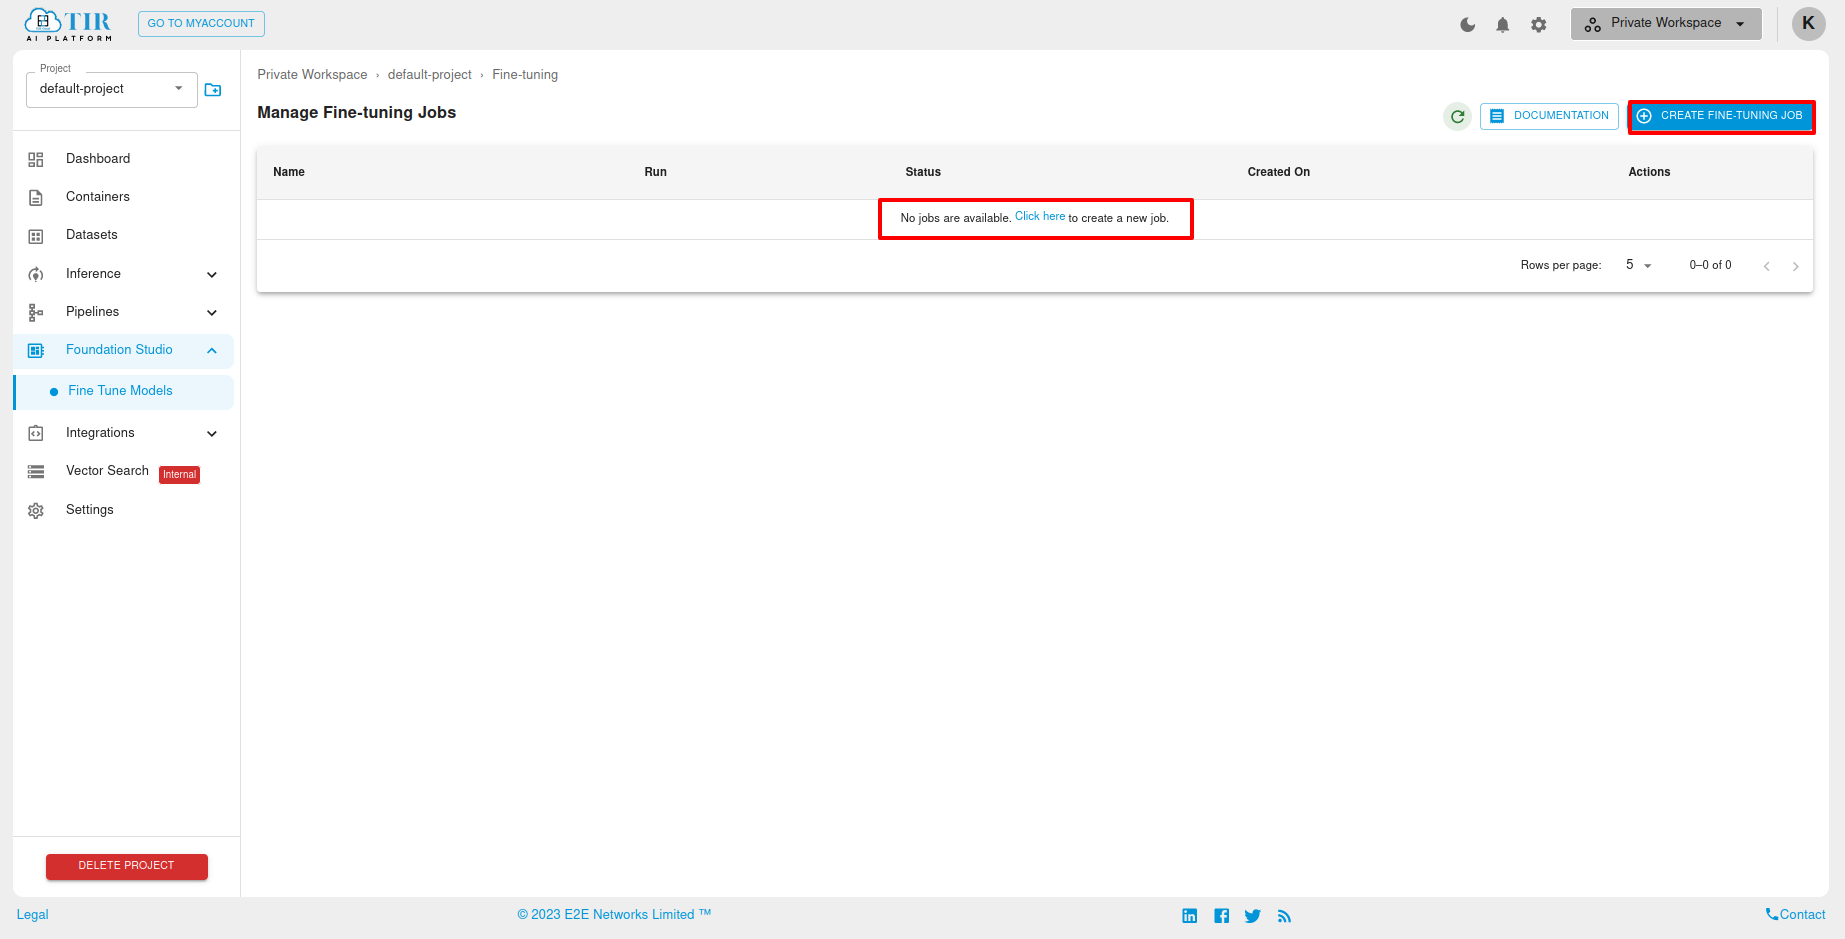1845x939 pixels.
Task: Click the Integrations sidebar icon
Action: tap(36, 433)
